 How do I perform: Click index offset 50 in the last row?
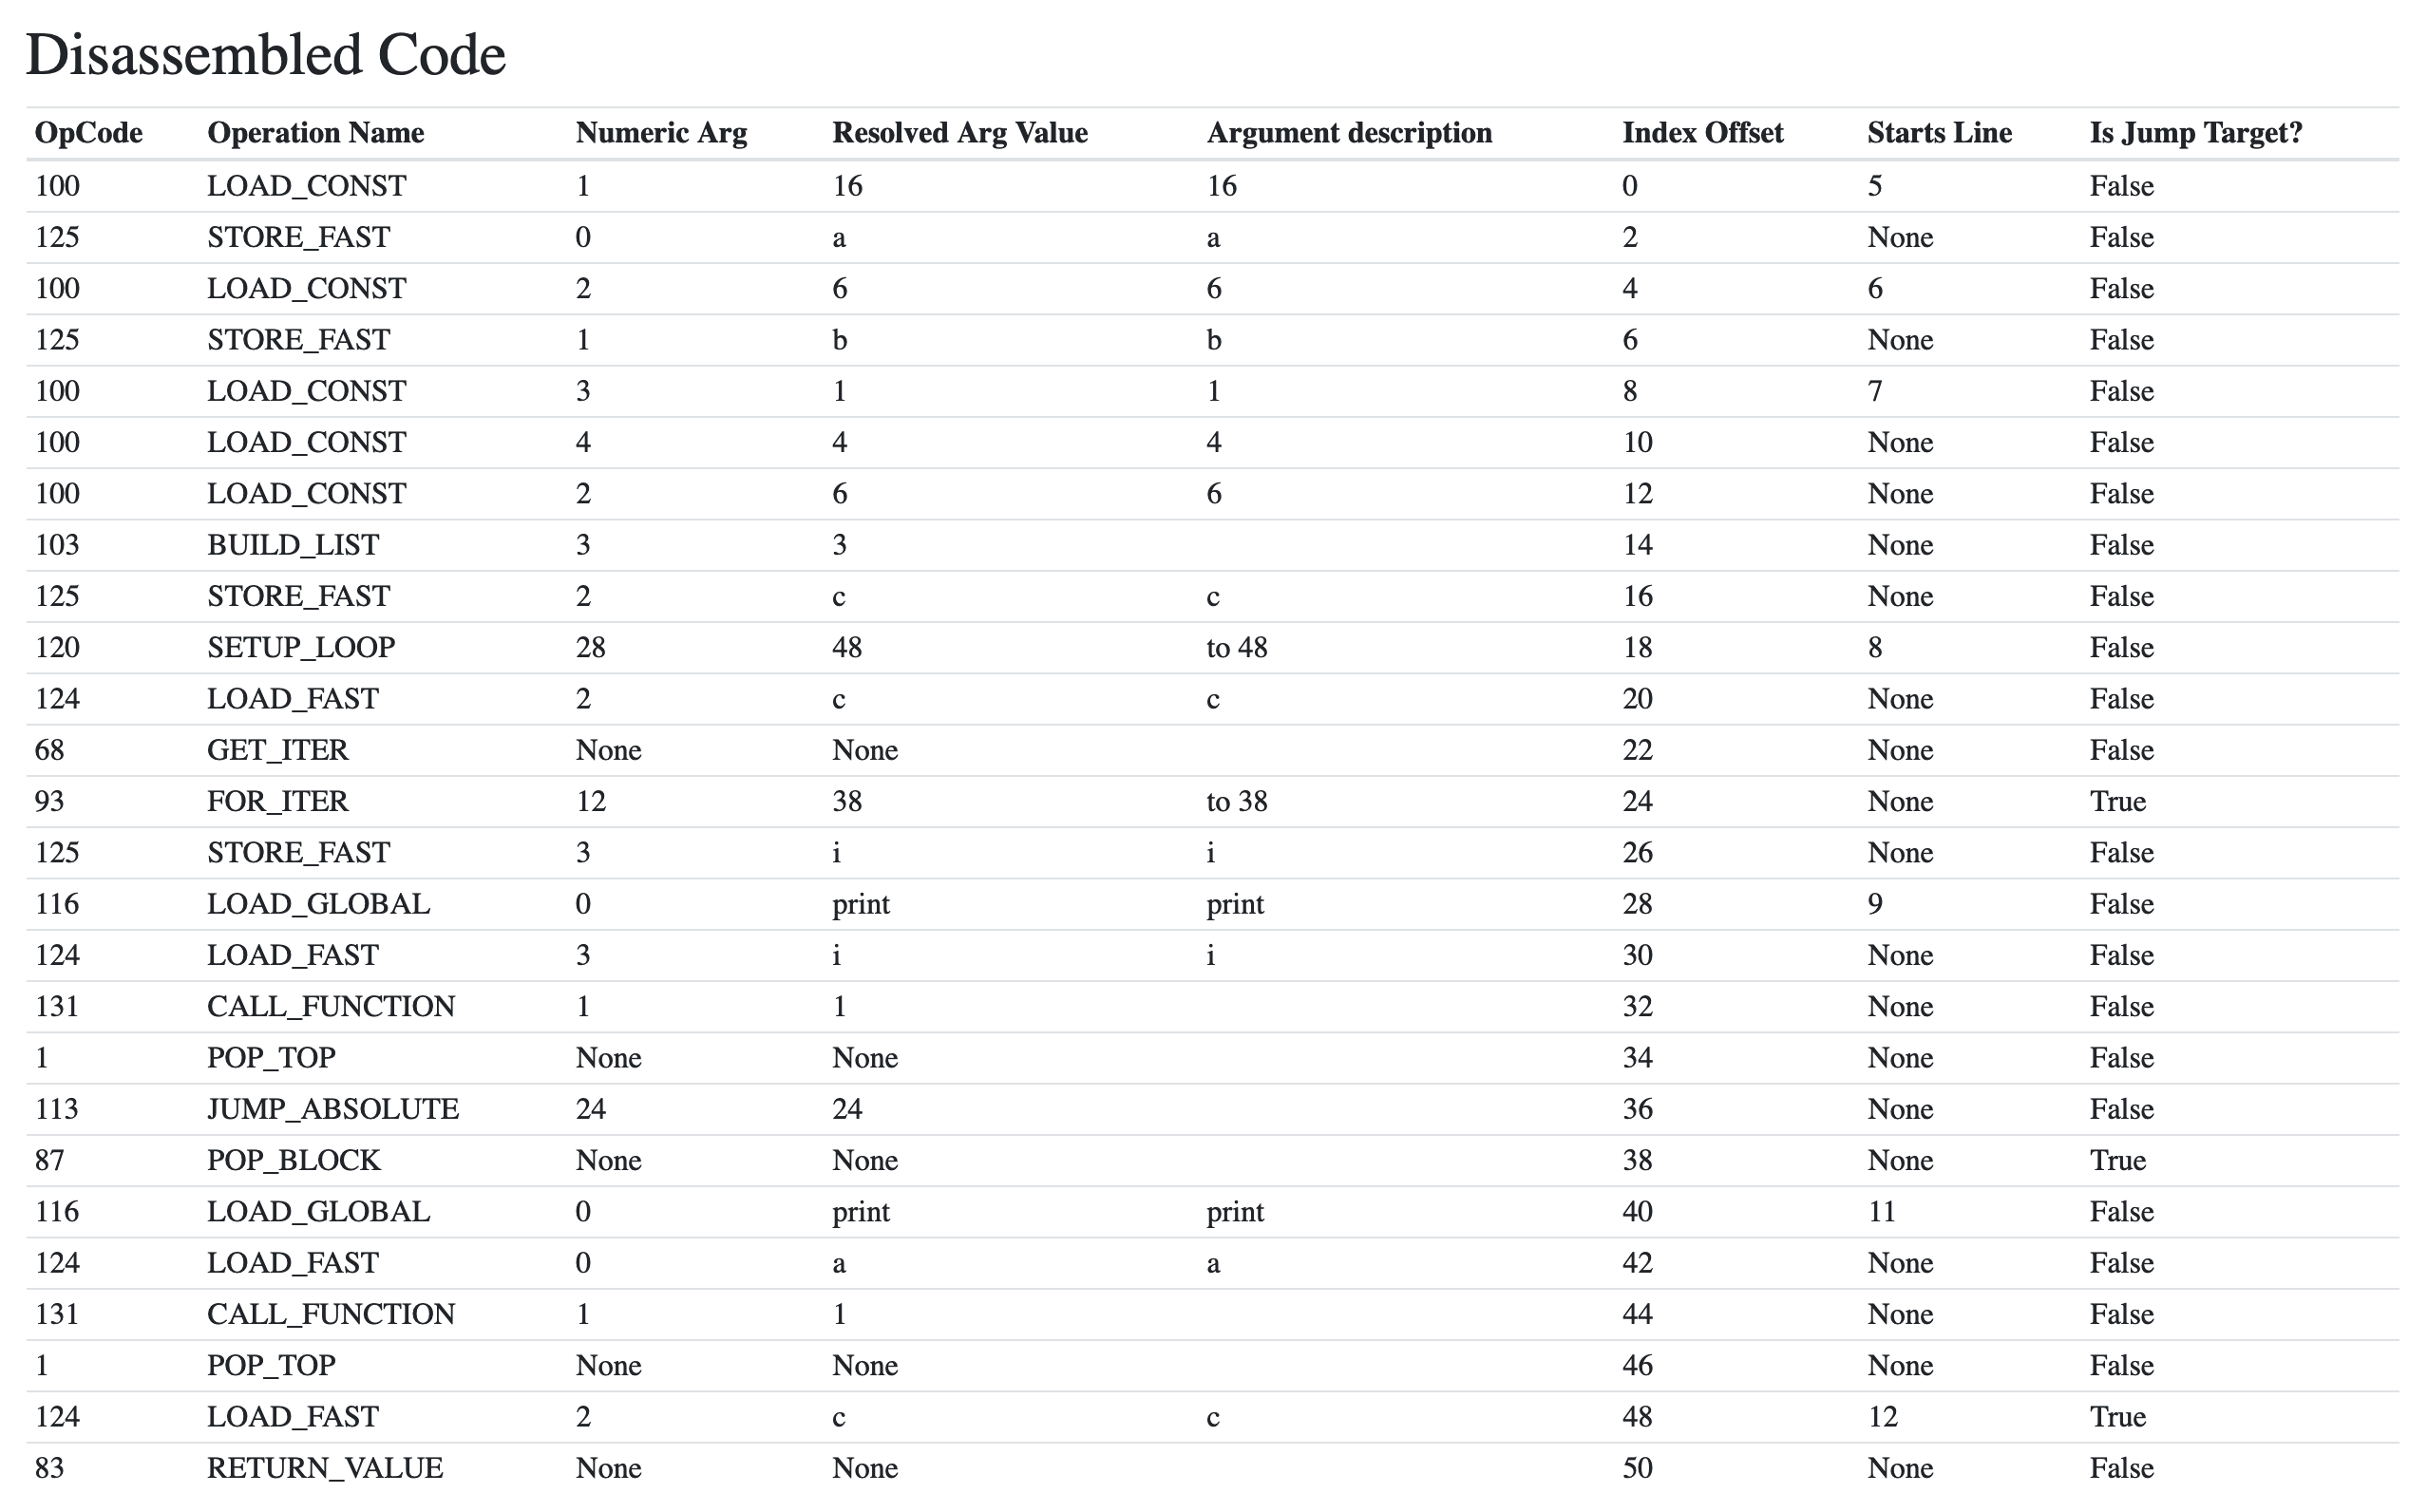(1637, 1468)
